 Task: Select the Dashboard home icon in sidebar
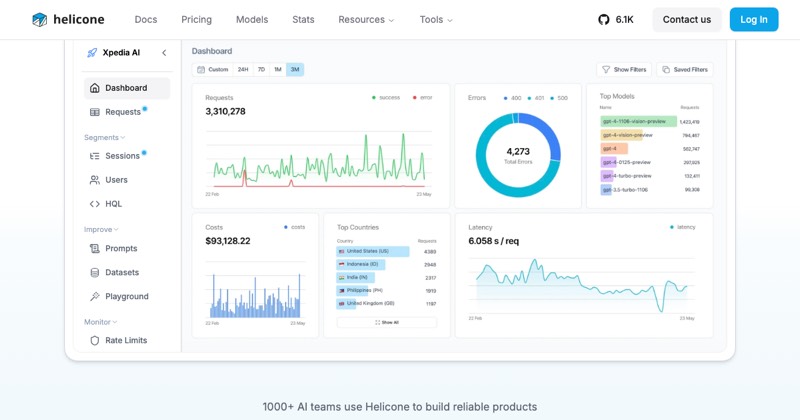[95, 88]
